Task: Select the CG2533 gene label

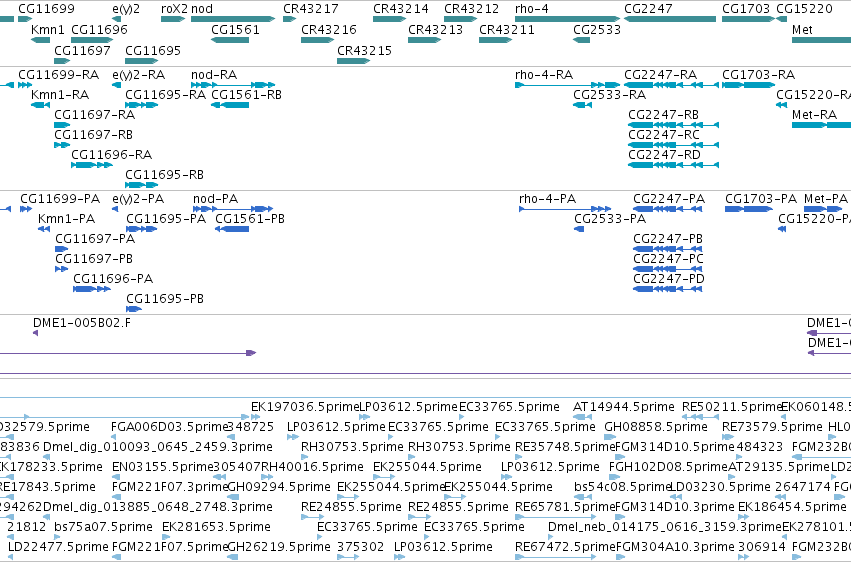Action: 596,29
